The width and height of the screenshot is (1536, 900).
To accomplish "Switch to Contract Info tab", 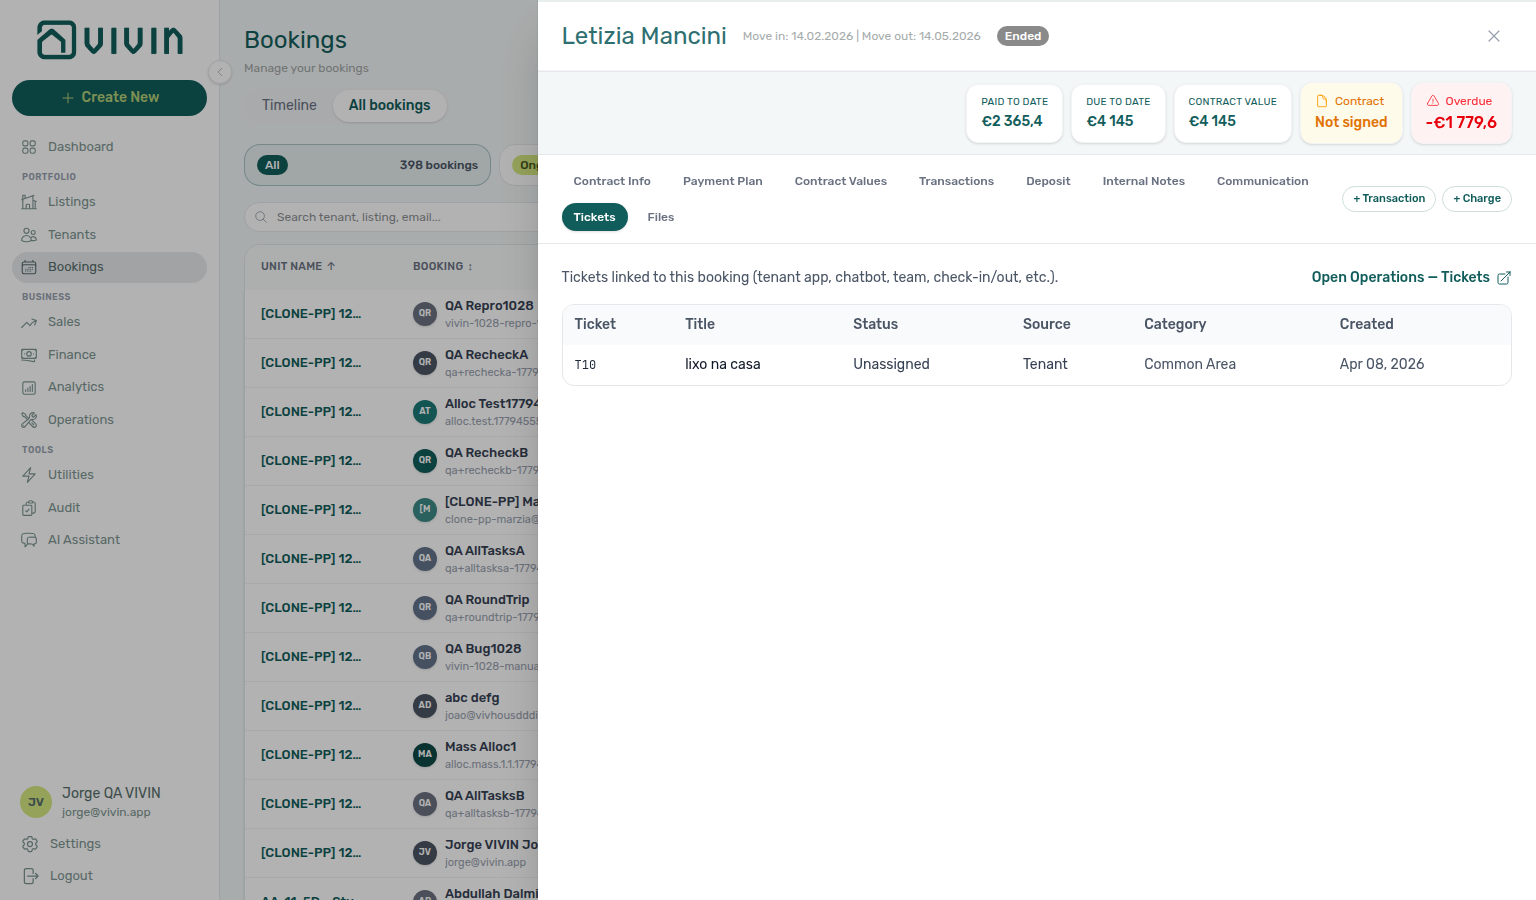I will pos(612,181).
